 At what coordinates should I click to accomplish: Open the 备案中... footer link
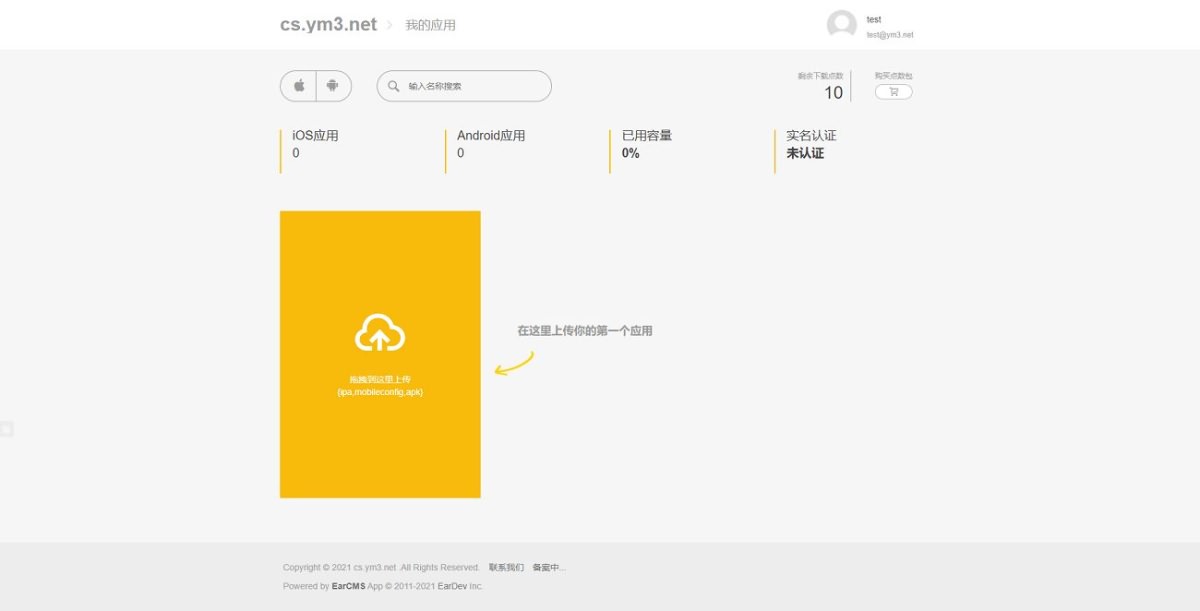(549, 567)
